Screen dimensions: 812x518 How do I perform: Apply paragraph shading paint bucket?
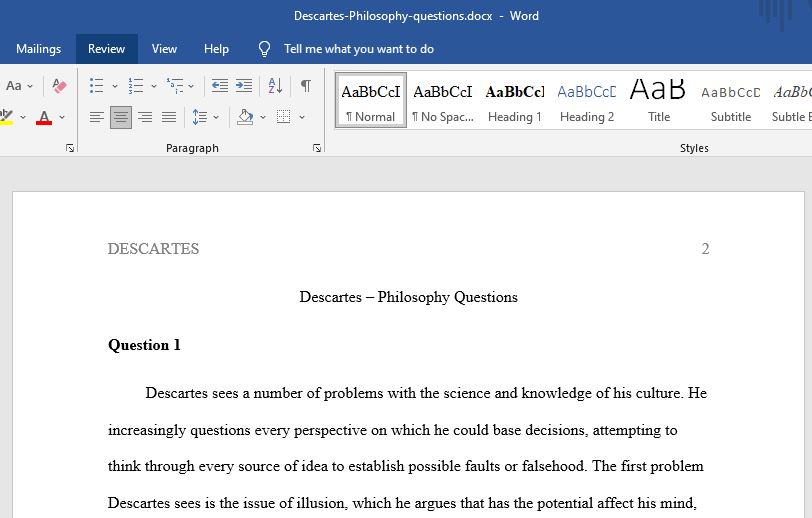(245, 117)
